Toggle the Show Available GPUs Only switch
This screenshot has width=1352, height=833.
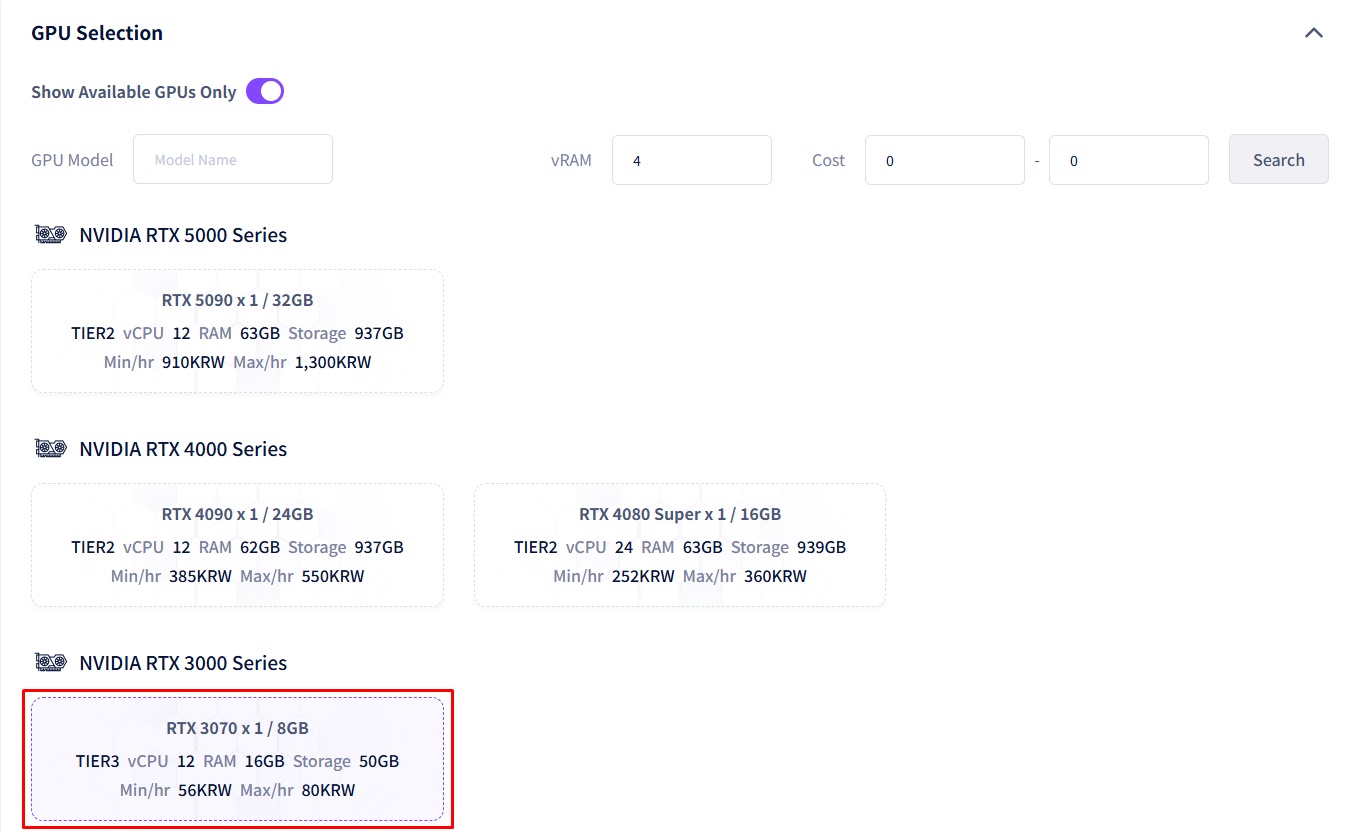[x=265, y=92]
